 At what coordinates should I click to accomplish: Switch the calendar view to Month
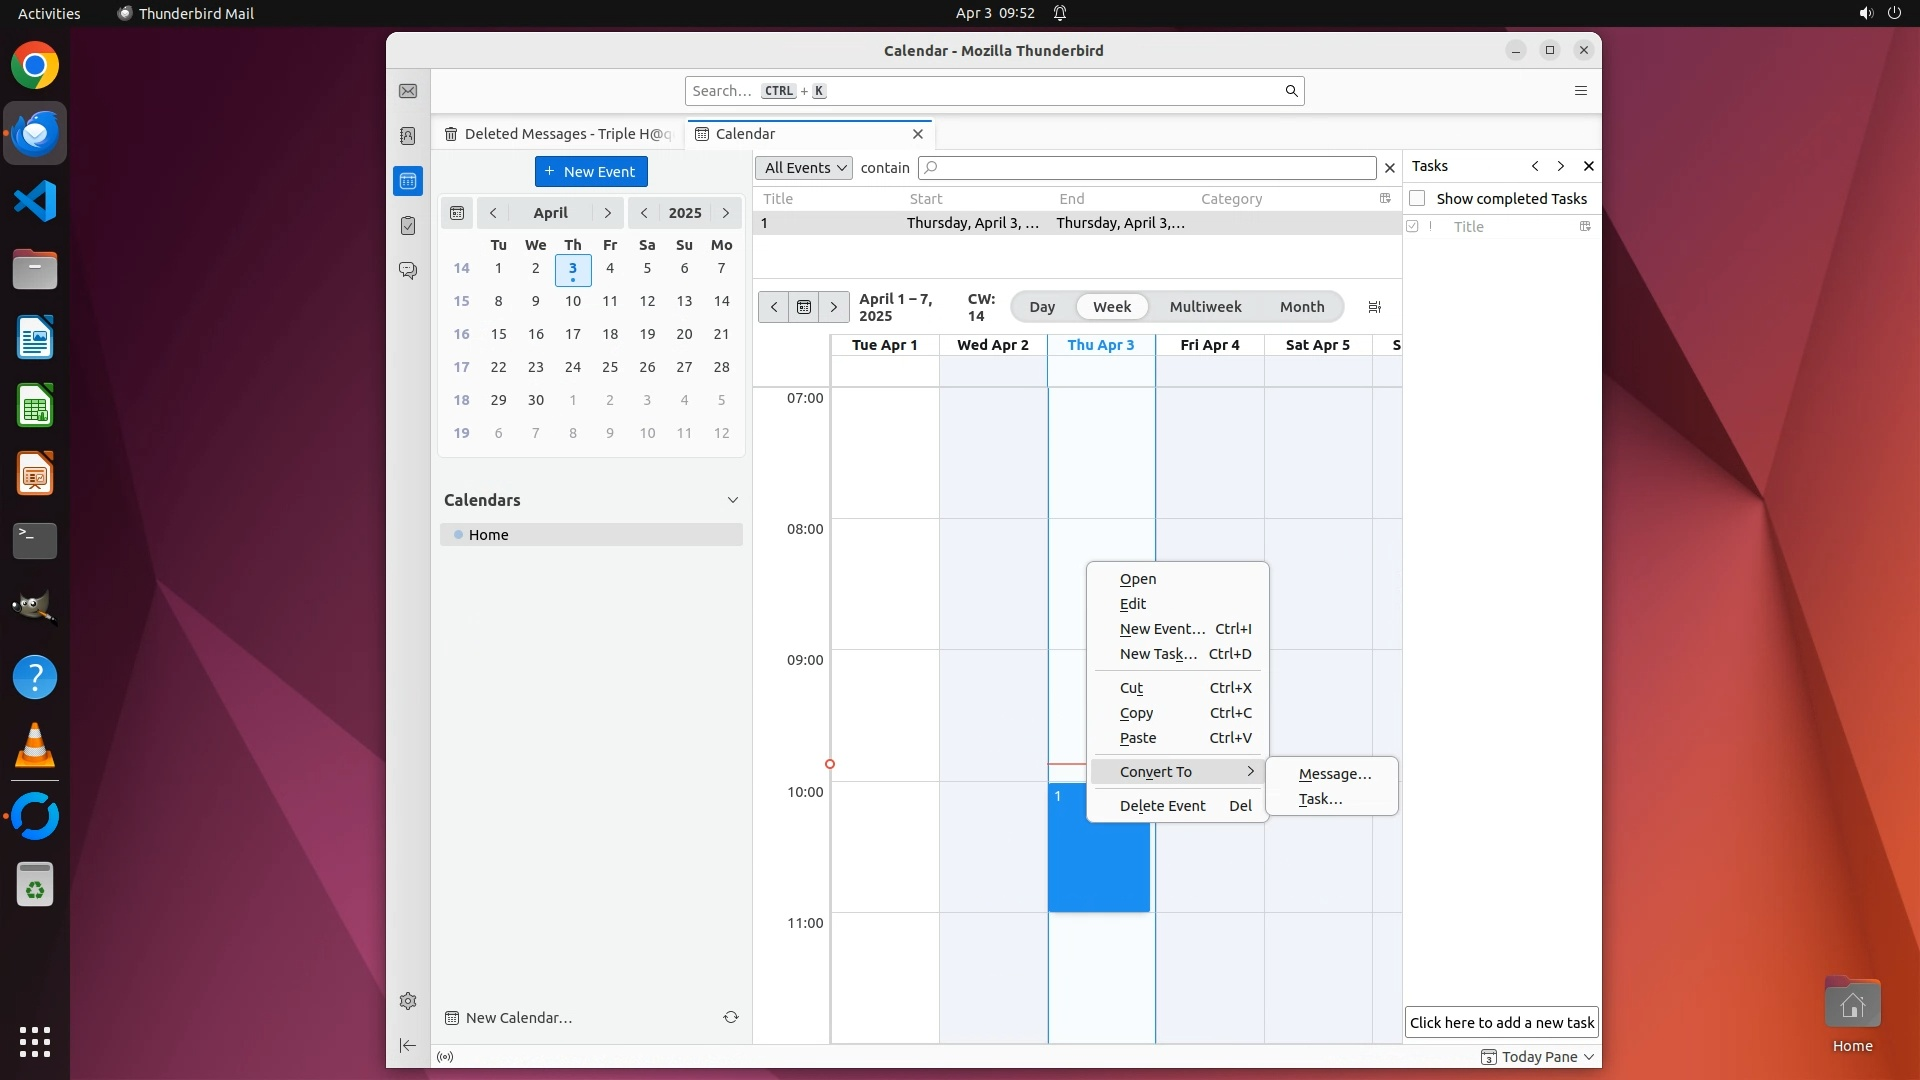pyautogui.click(x=1301, y=307)
